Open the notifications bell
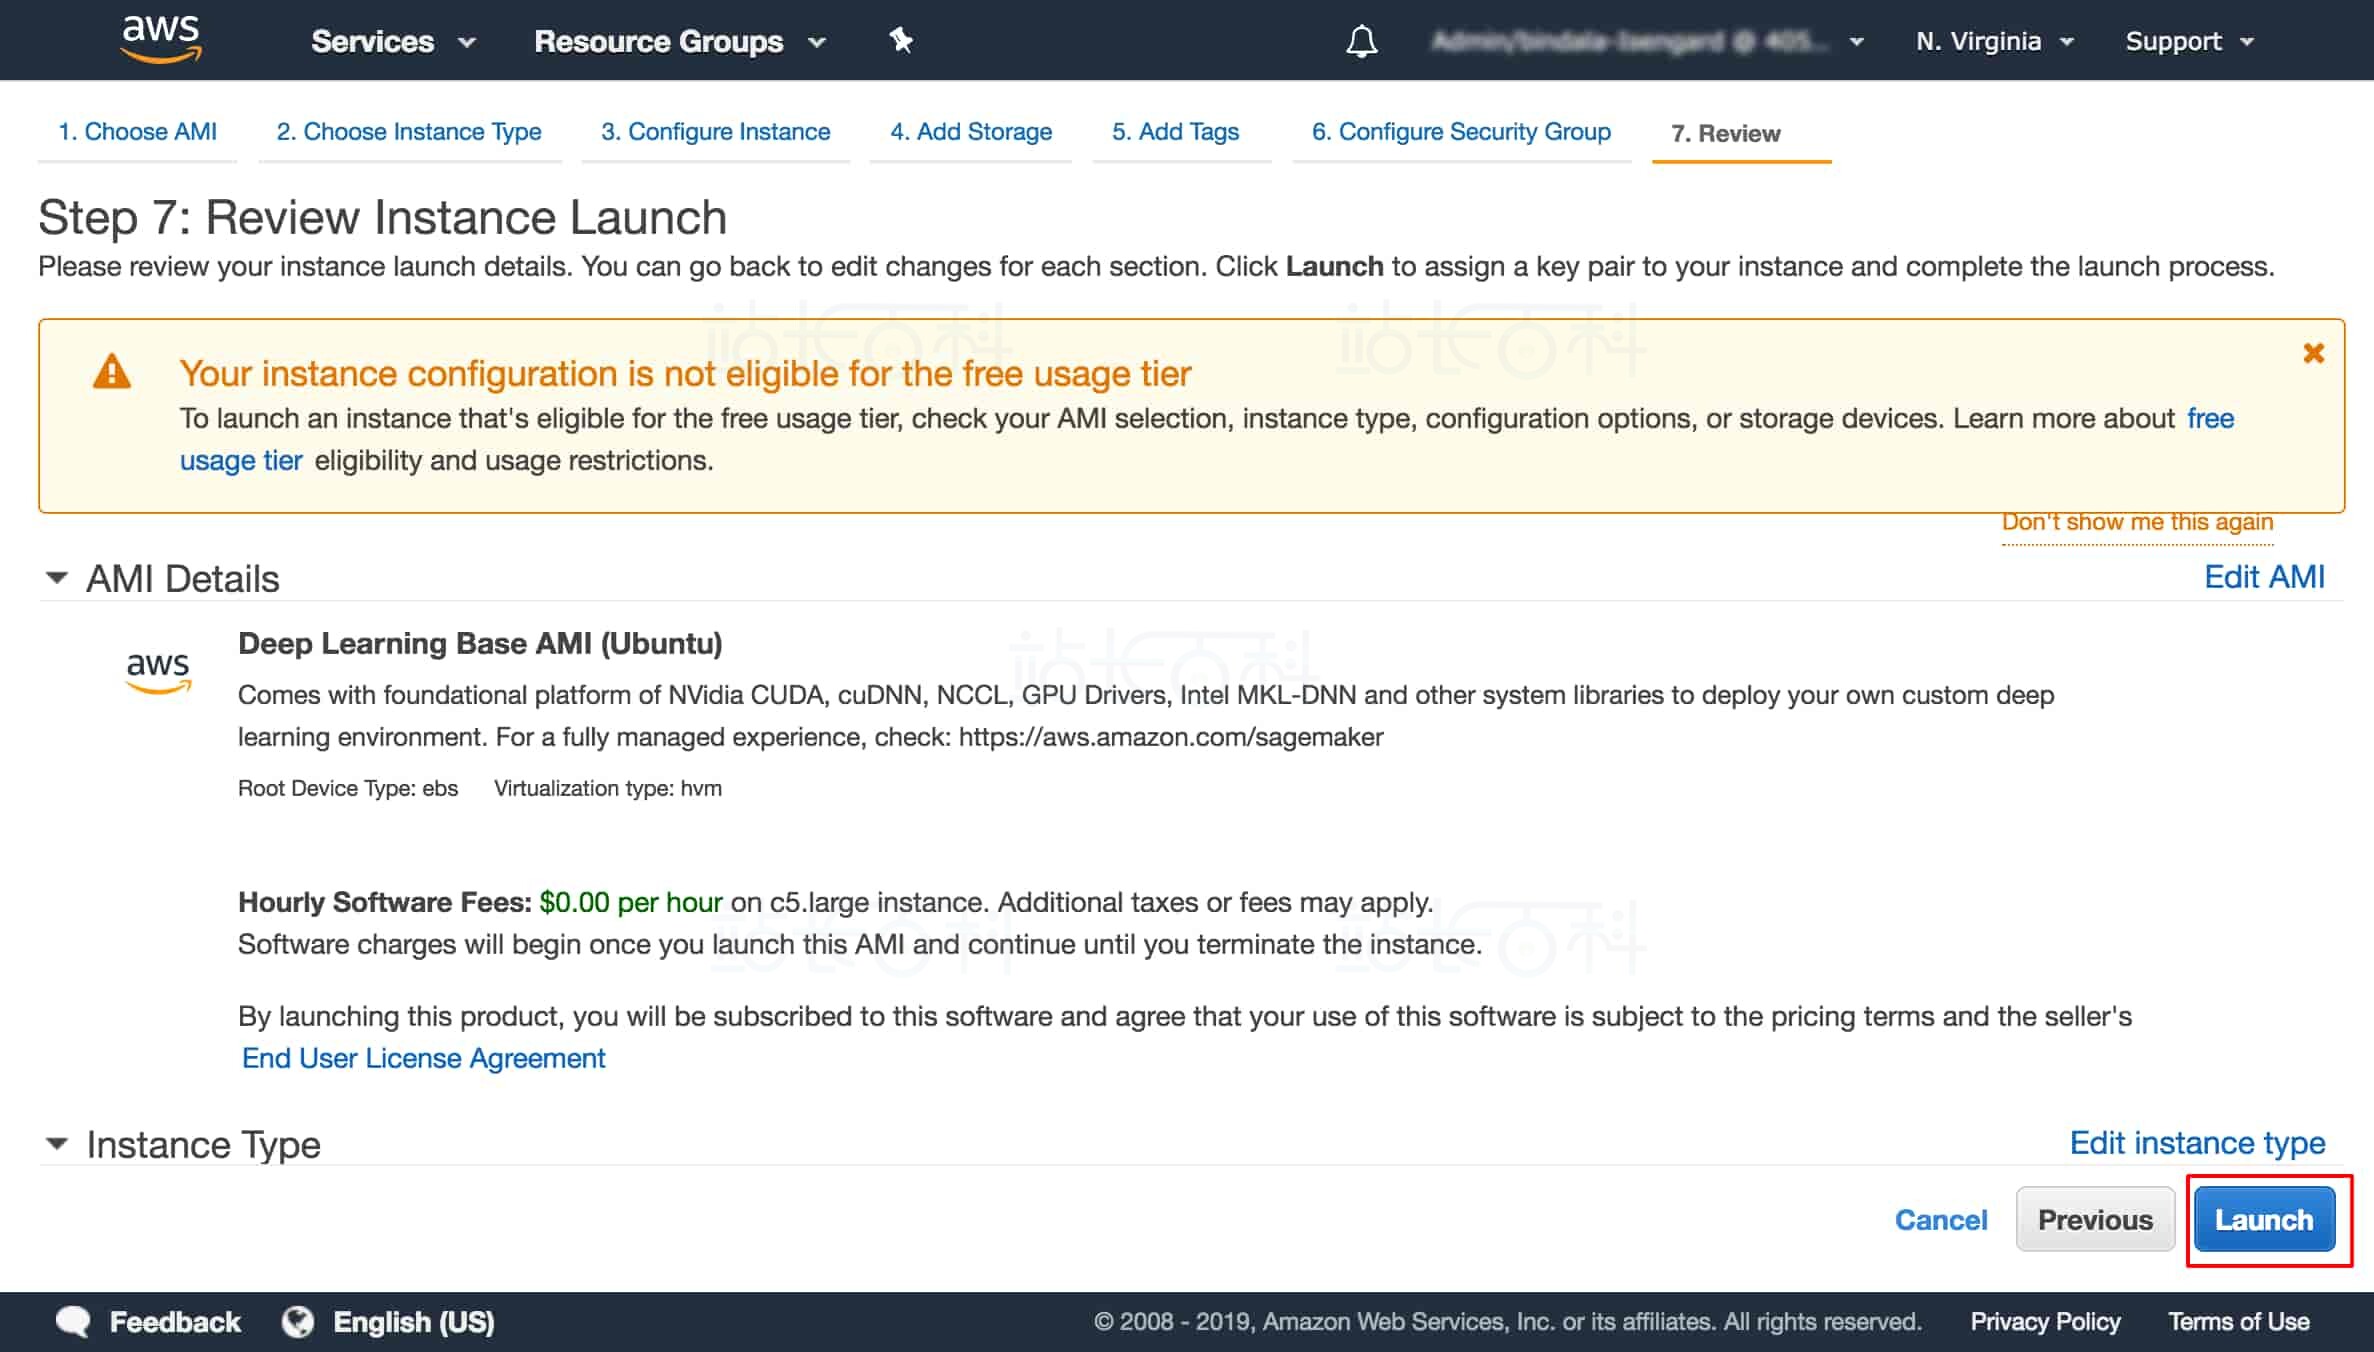The height and width of the screenshot is (1352, 2374). click(1361, 41)
